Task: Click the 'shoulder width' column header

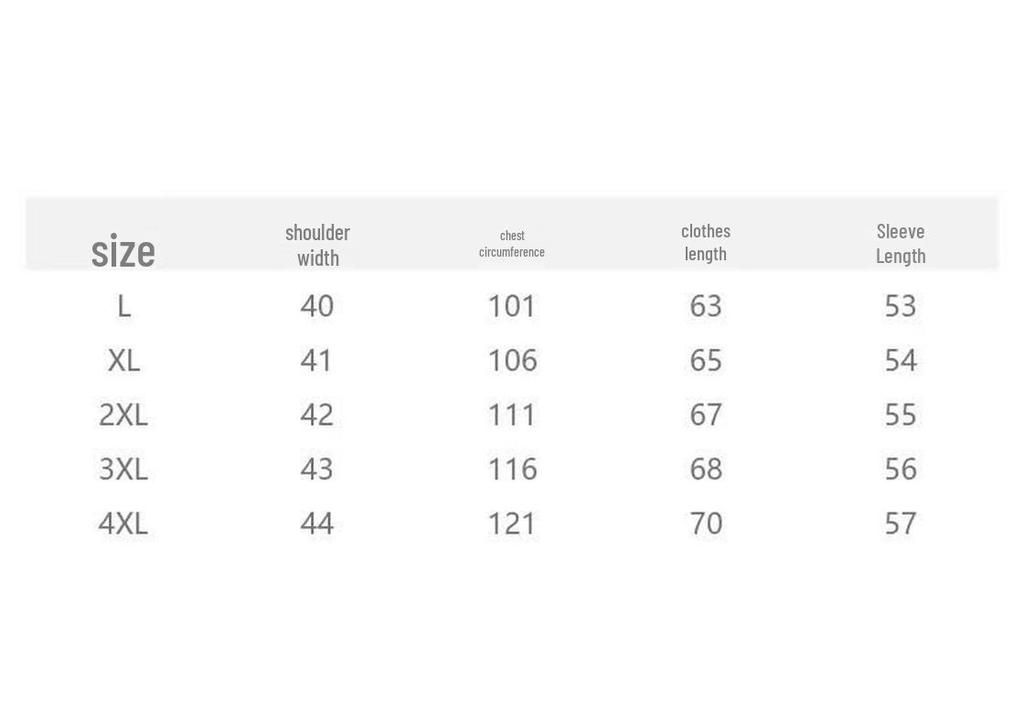Action: (x=317, y=245)
